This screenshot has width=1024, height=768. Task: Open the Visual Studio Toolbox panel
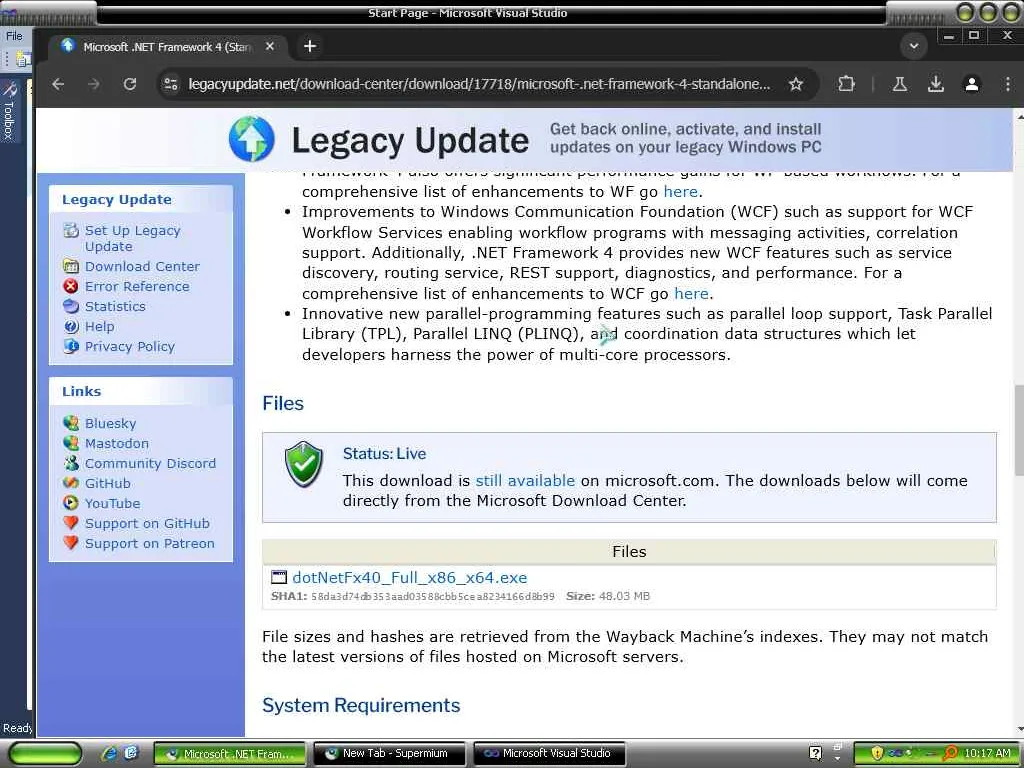pos(9,111)
